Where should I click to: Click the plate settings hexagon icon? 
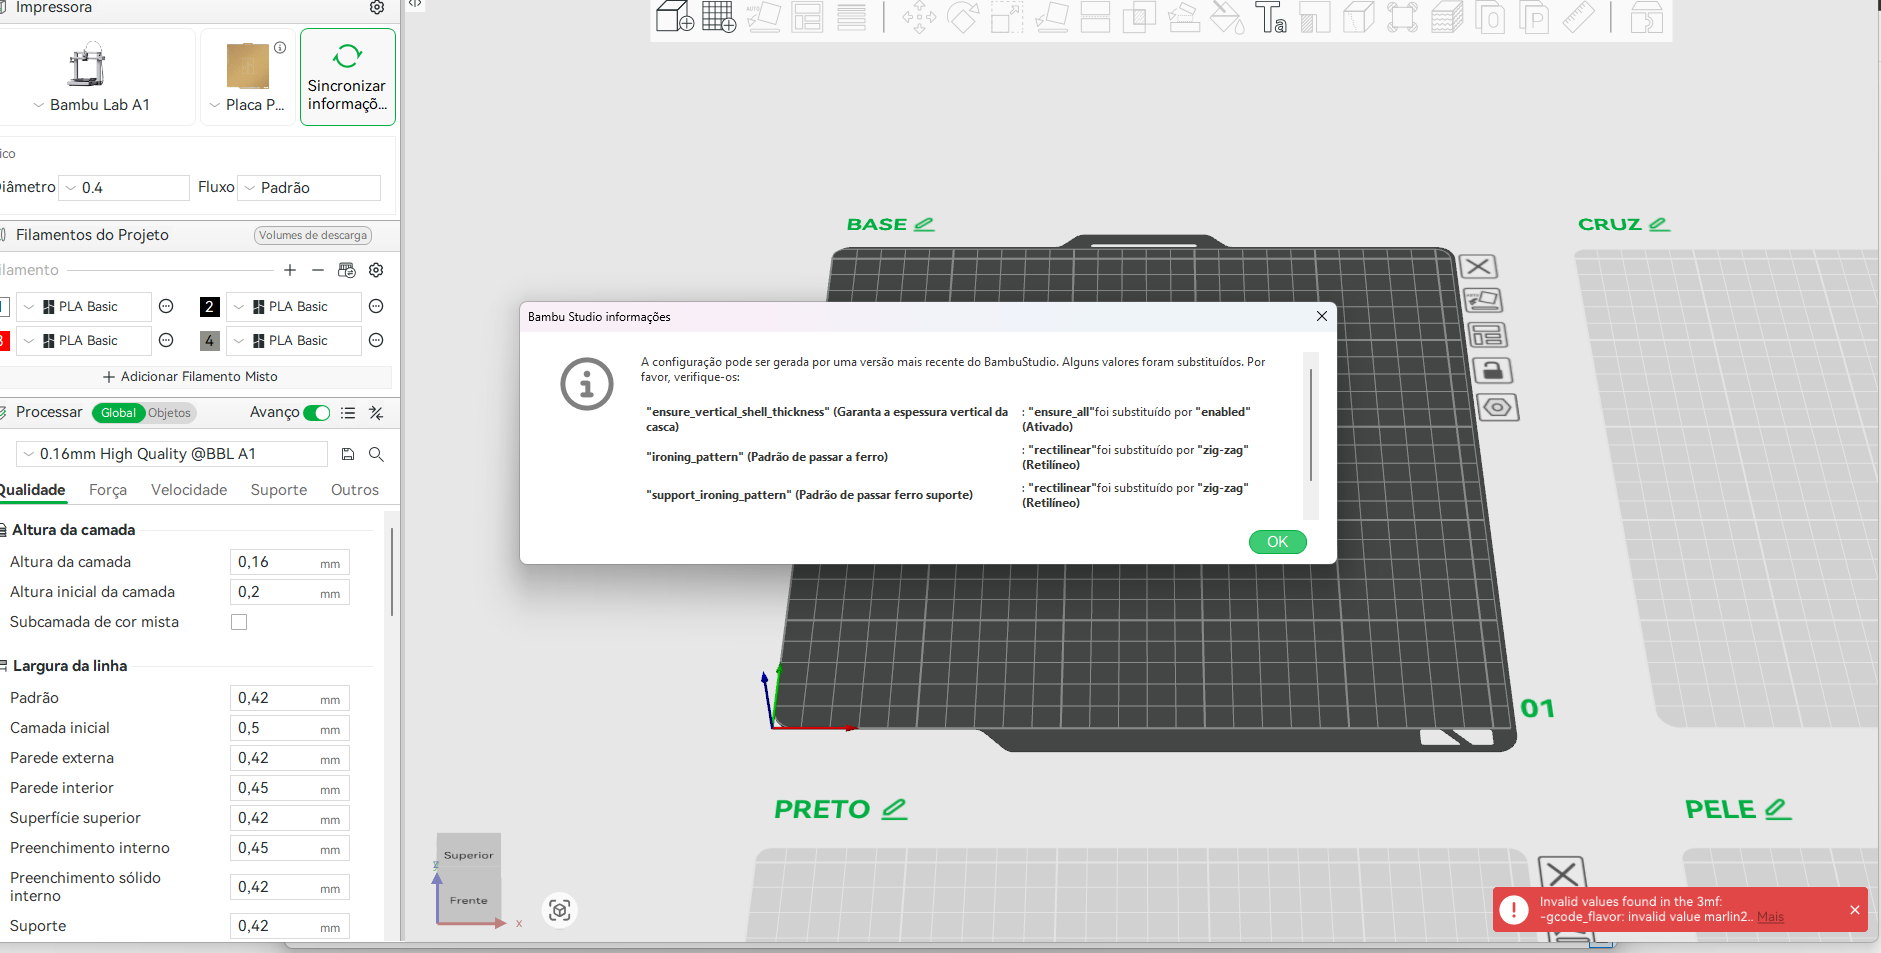coord(1497,407)
